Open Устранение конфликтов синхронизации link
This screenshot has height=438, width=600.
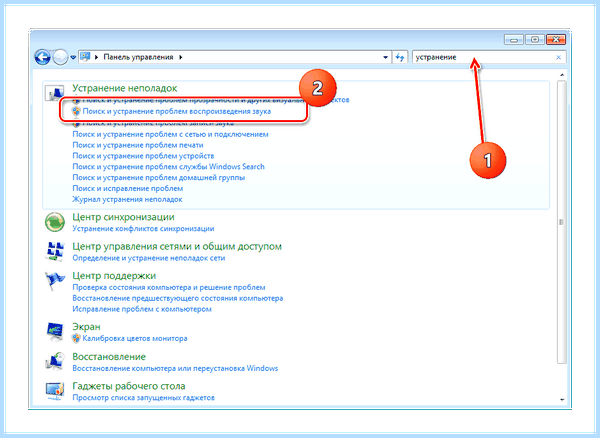click(143, 228)
